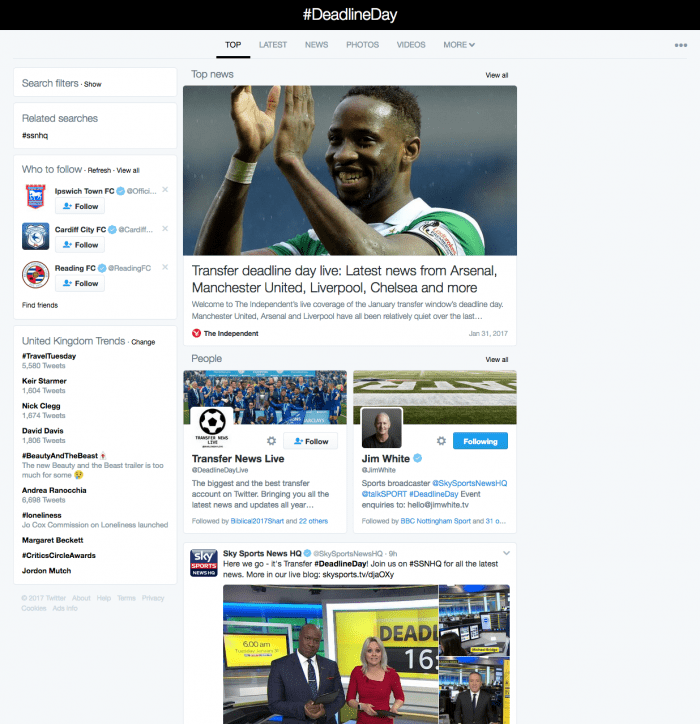
Task: Click the Ipswich Town FC crest avatar
Action: click(36, 197)
